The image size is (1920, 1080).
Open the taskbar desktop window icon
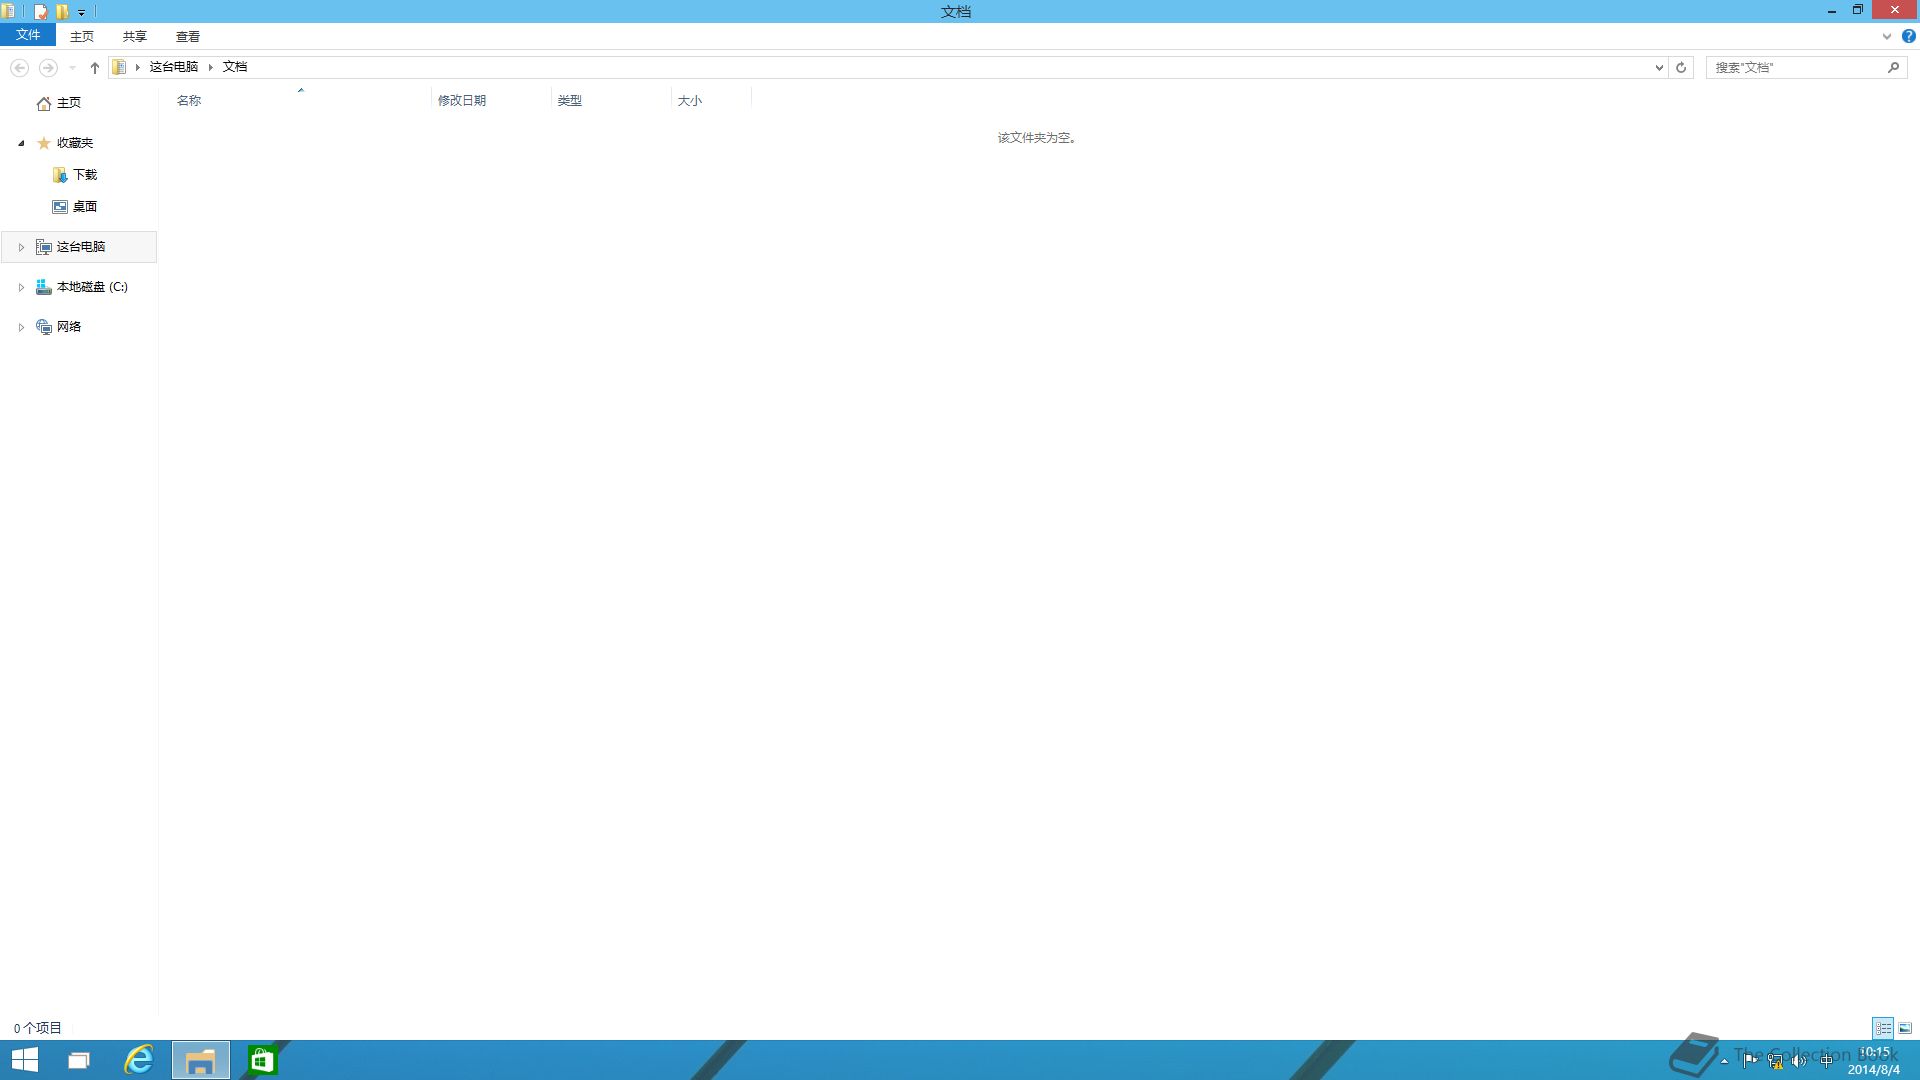78,1060
